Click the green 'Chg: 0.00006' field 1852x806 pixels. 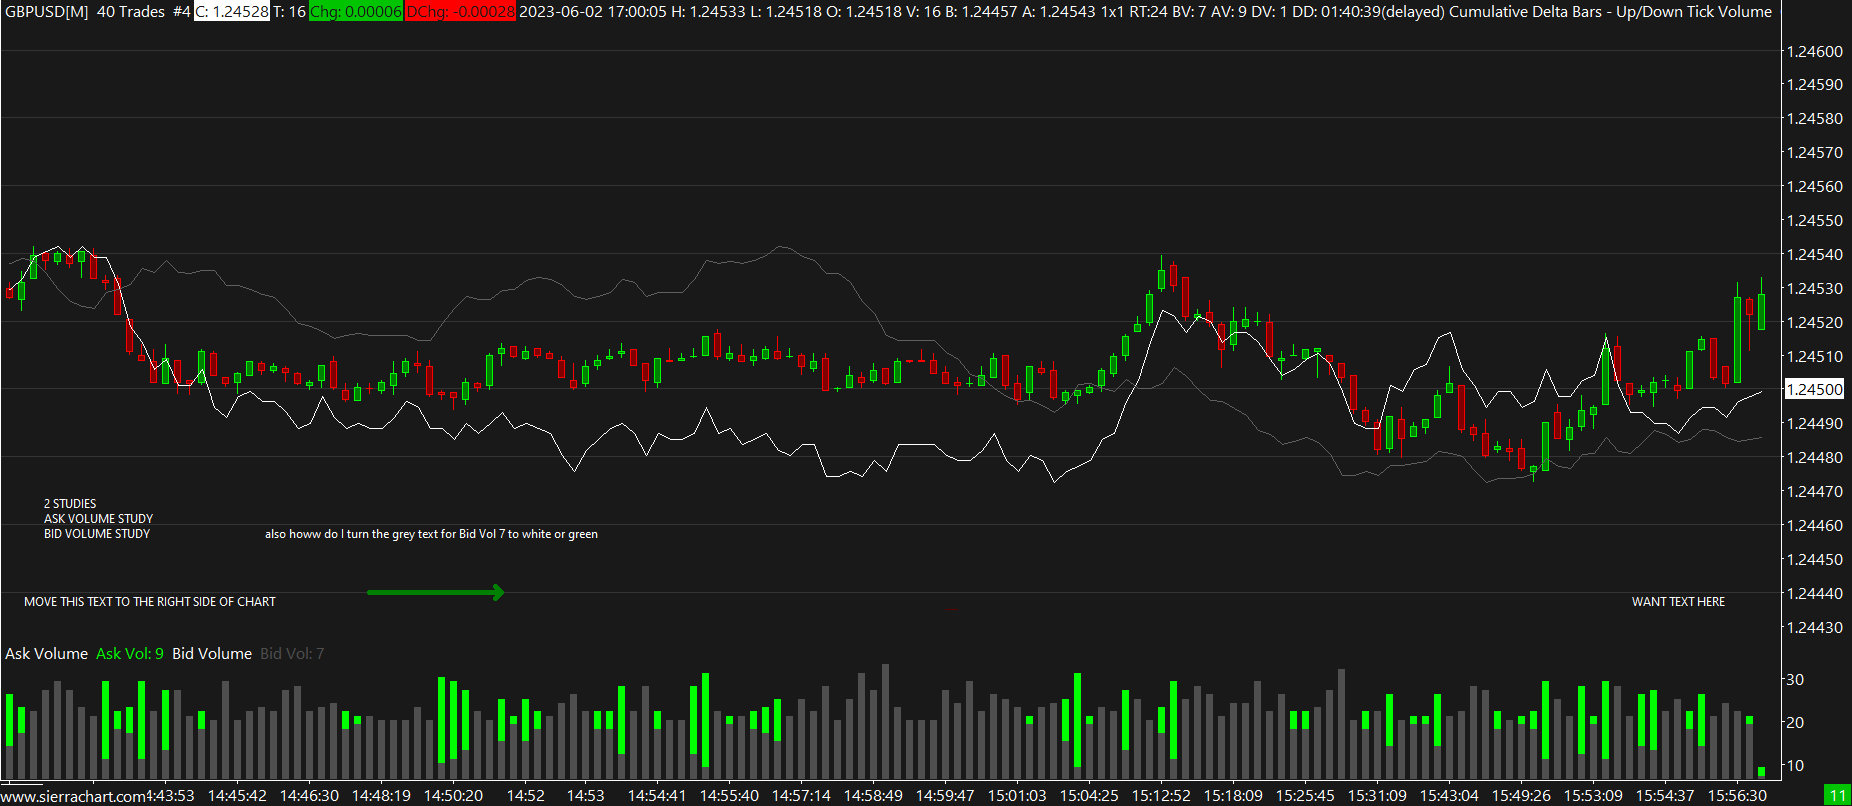356,12
